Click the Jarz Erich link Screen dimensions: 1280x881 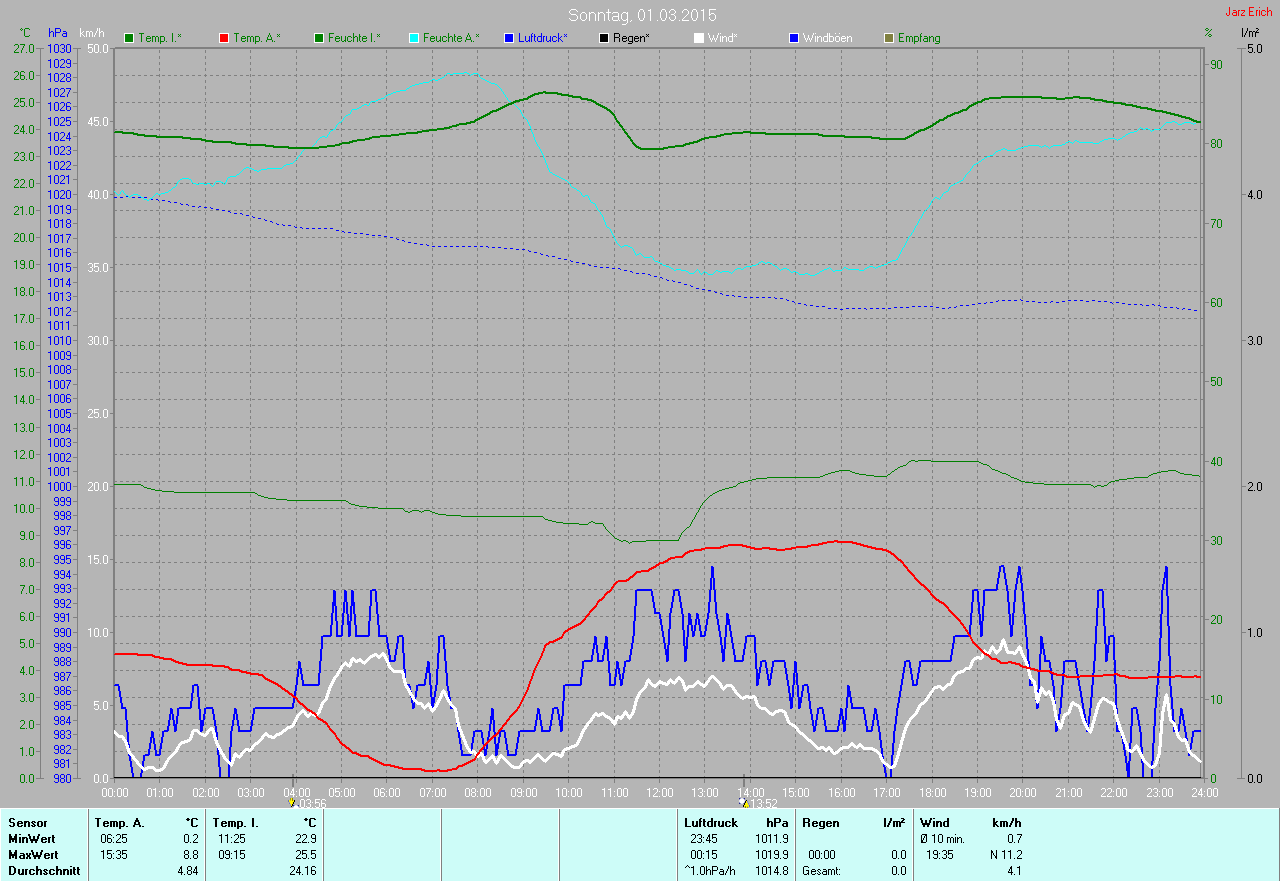tap(1248, 12)
